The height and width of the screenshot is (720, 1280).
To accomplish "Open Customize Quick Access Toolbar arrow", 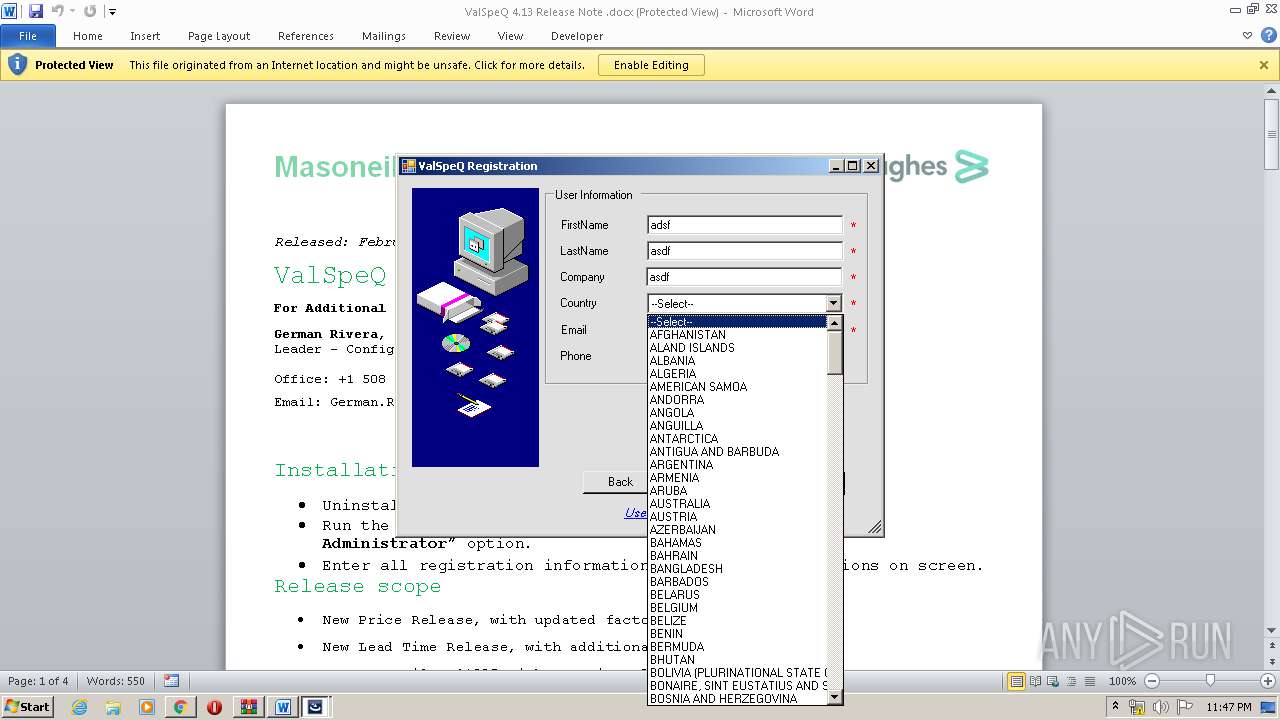I will 112,12.
